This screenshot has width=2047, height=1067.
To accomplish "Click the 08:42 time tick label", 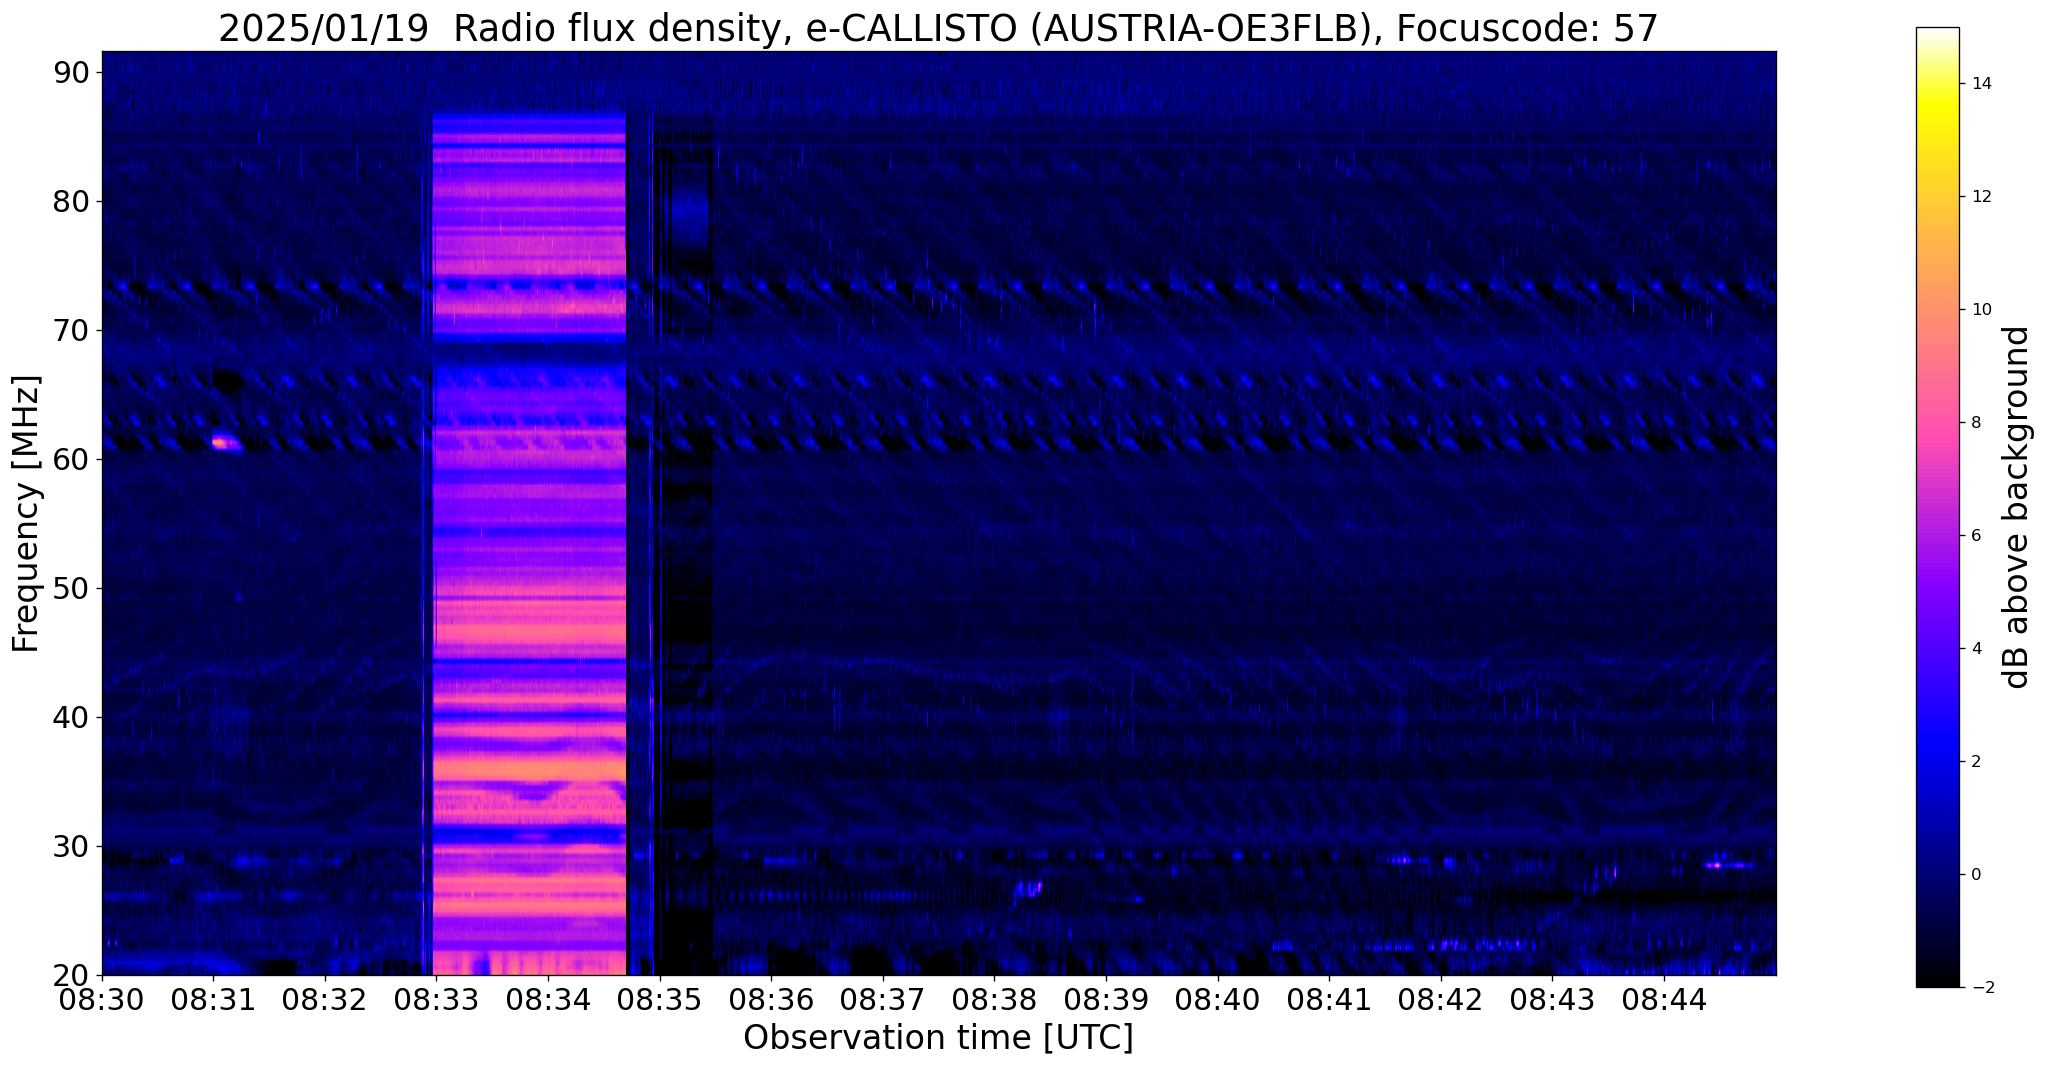I will point(1441,1000).
